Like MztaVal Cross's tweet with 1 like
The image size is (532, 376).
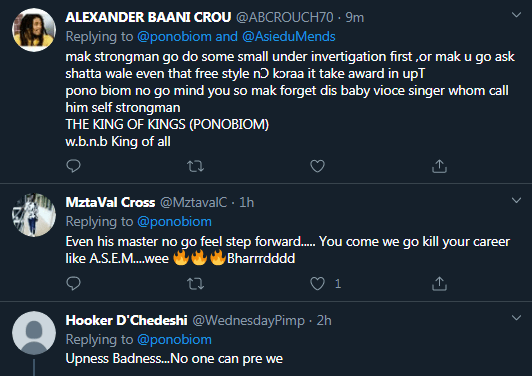click(317, 283)
